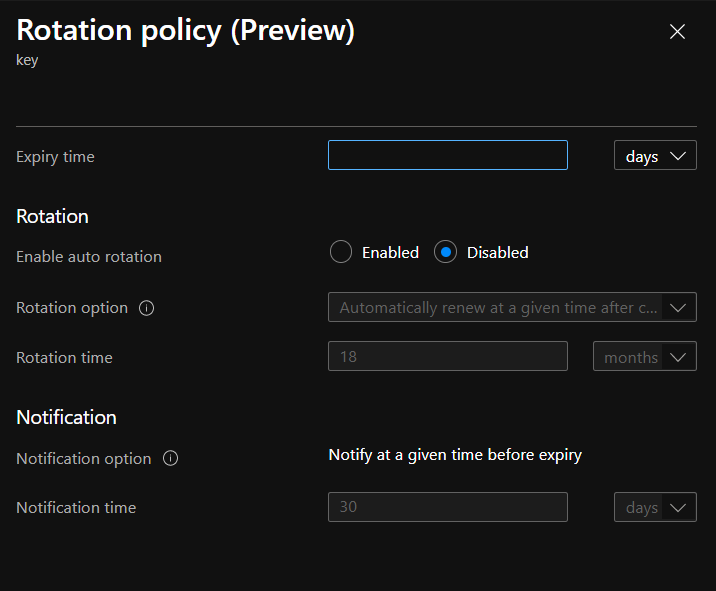Click the Rotation option info icon
Screen dimensions: 716x591
pyautogui.click(x=147, y=308)
